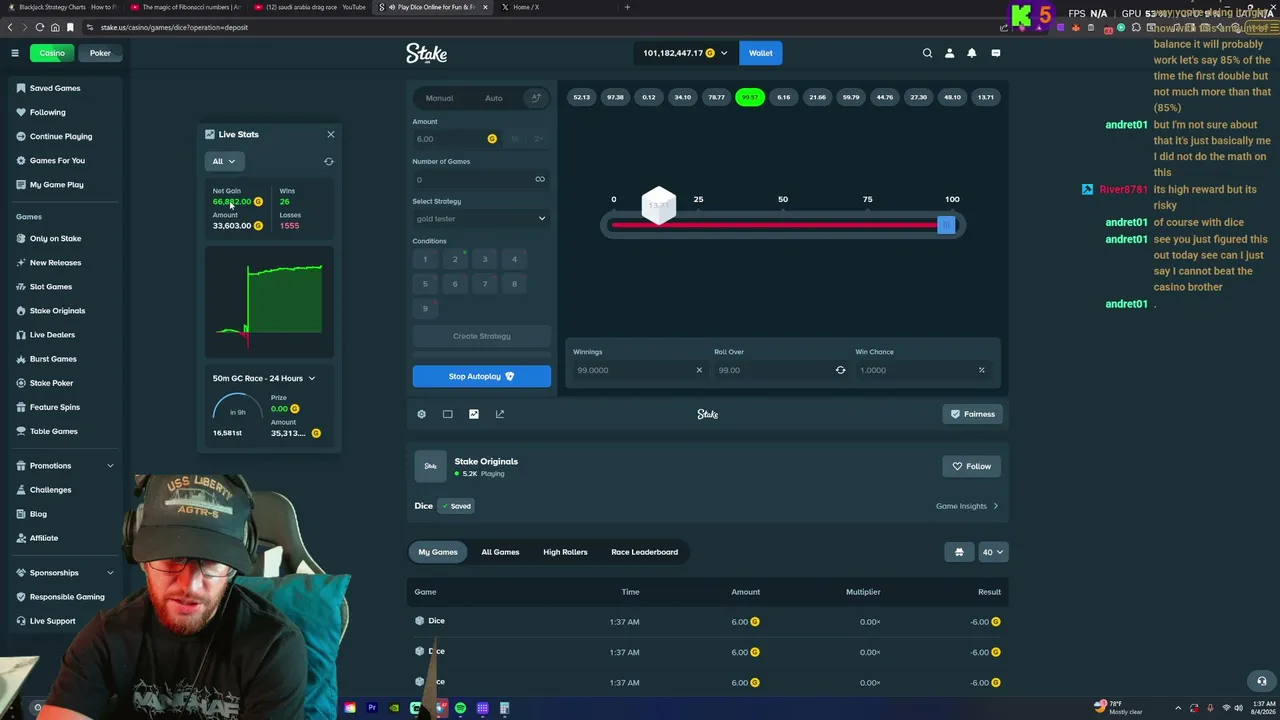Image resolution: width=1280 pixels, height=720 pixels.
Task: Open Stake Originals in sidebar
Action: (57, 311)
